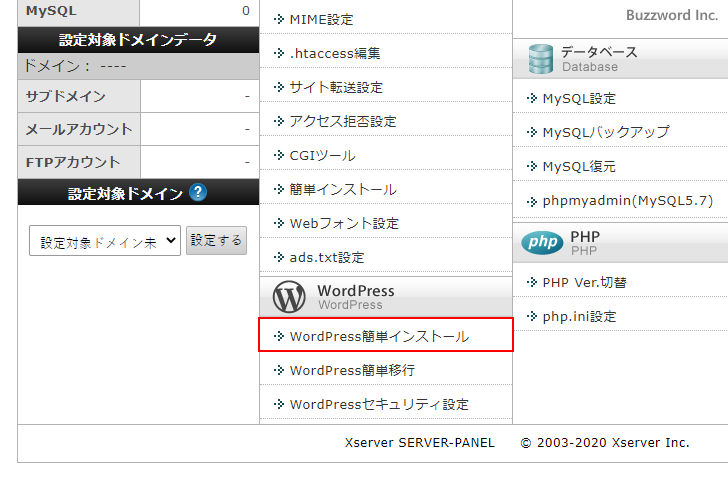Click arrow icon beside CGIツール
728x480 pixels.
279,155
